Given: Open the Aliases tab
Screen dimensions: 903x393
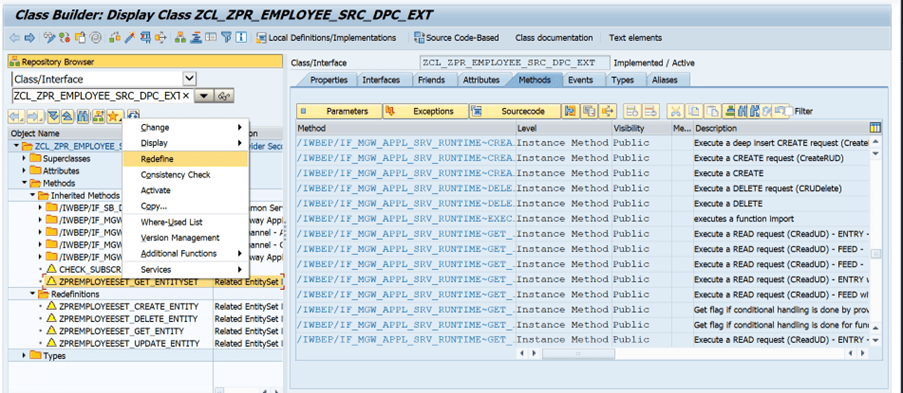Looking at the screenshot, I should click(x=665, y=80).
